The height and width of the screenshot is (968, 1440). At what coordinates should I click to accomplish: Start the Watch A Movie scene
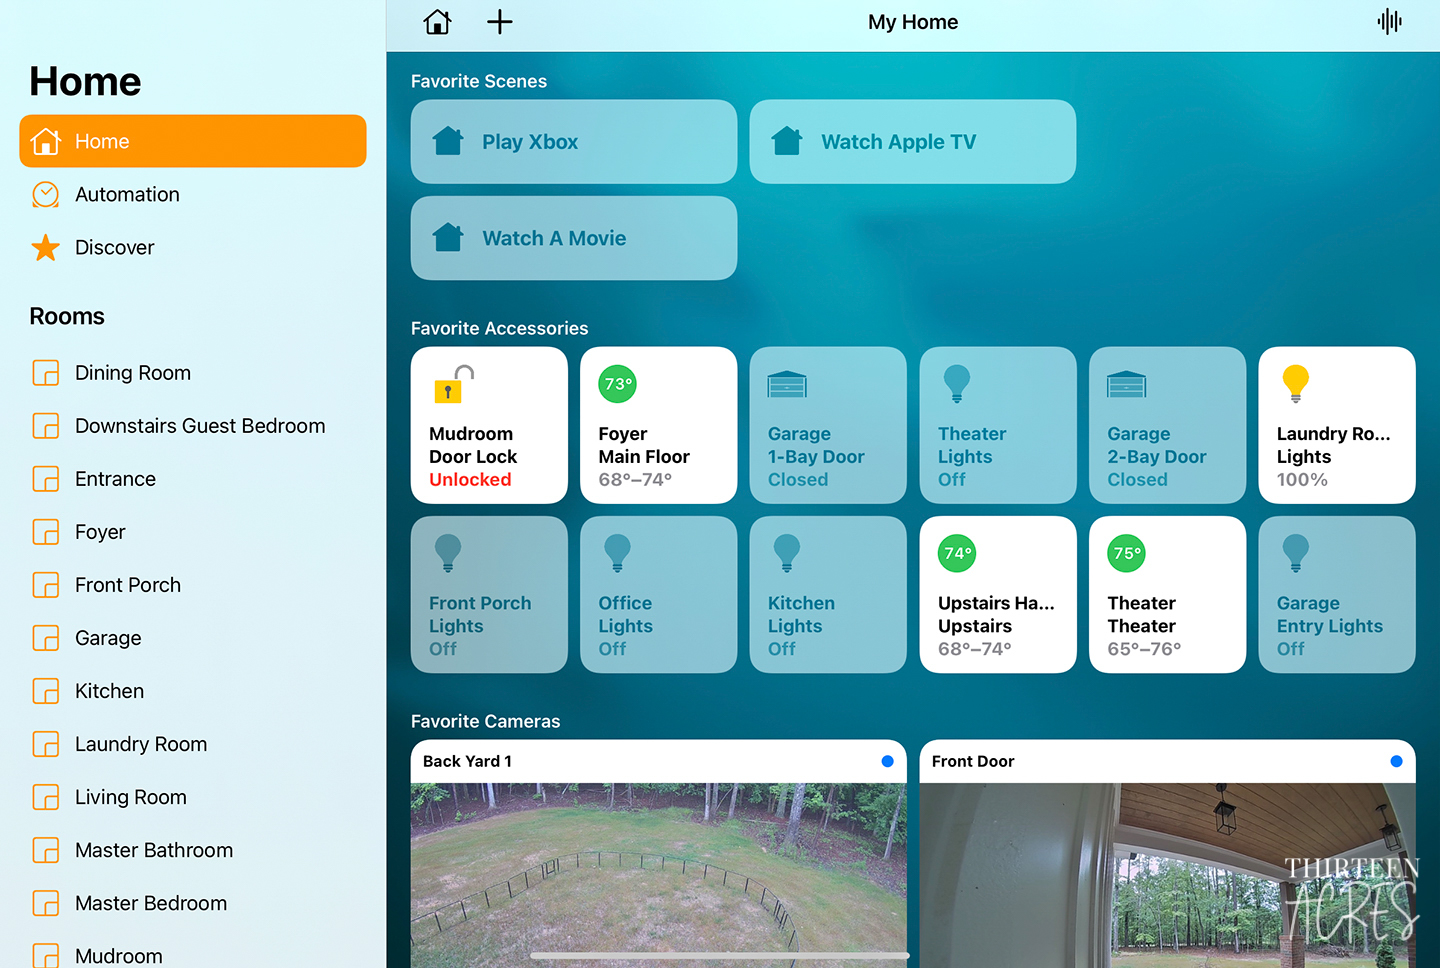coord(574,238)
